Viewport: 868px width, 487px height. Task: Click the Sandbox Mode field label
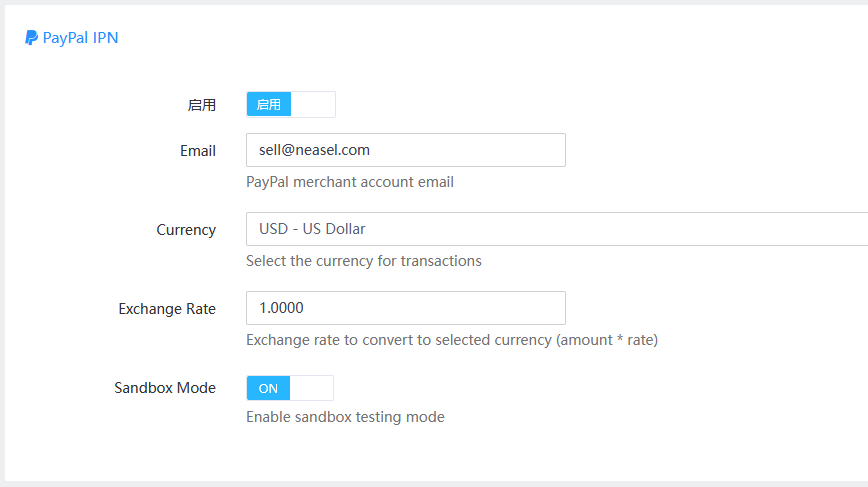pos(165,388)
